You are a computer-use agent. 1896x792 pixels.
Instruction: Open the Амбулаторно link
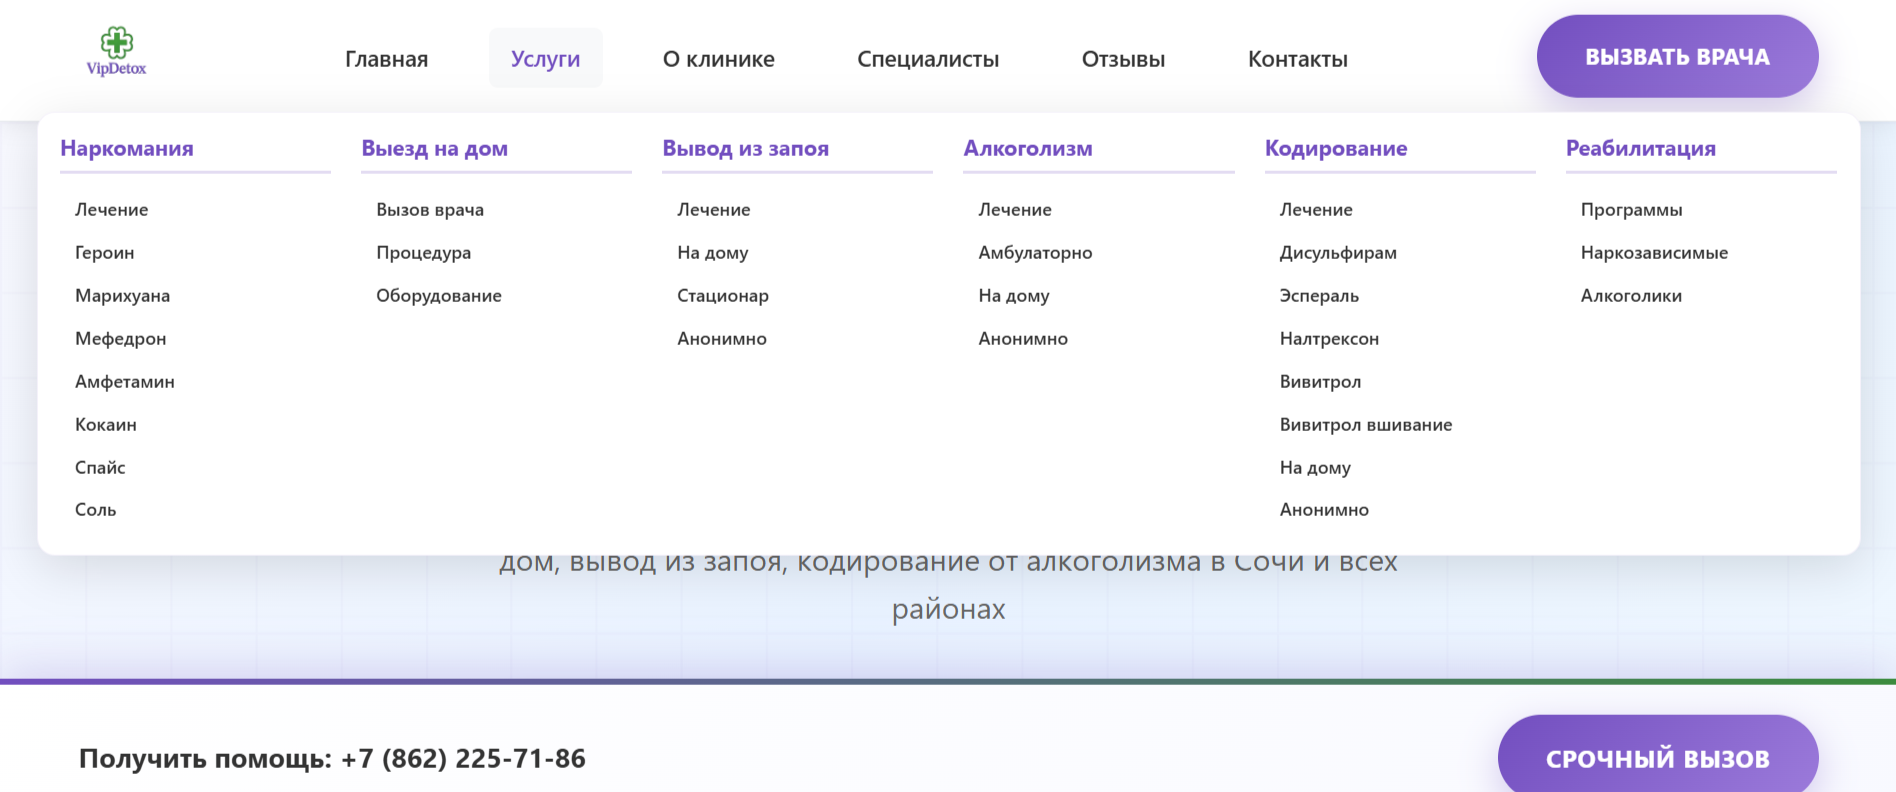(x=1035, y=253)
